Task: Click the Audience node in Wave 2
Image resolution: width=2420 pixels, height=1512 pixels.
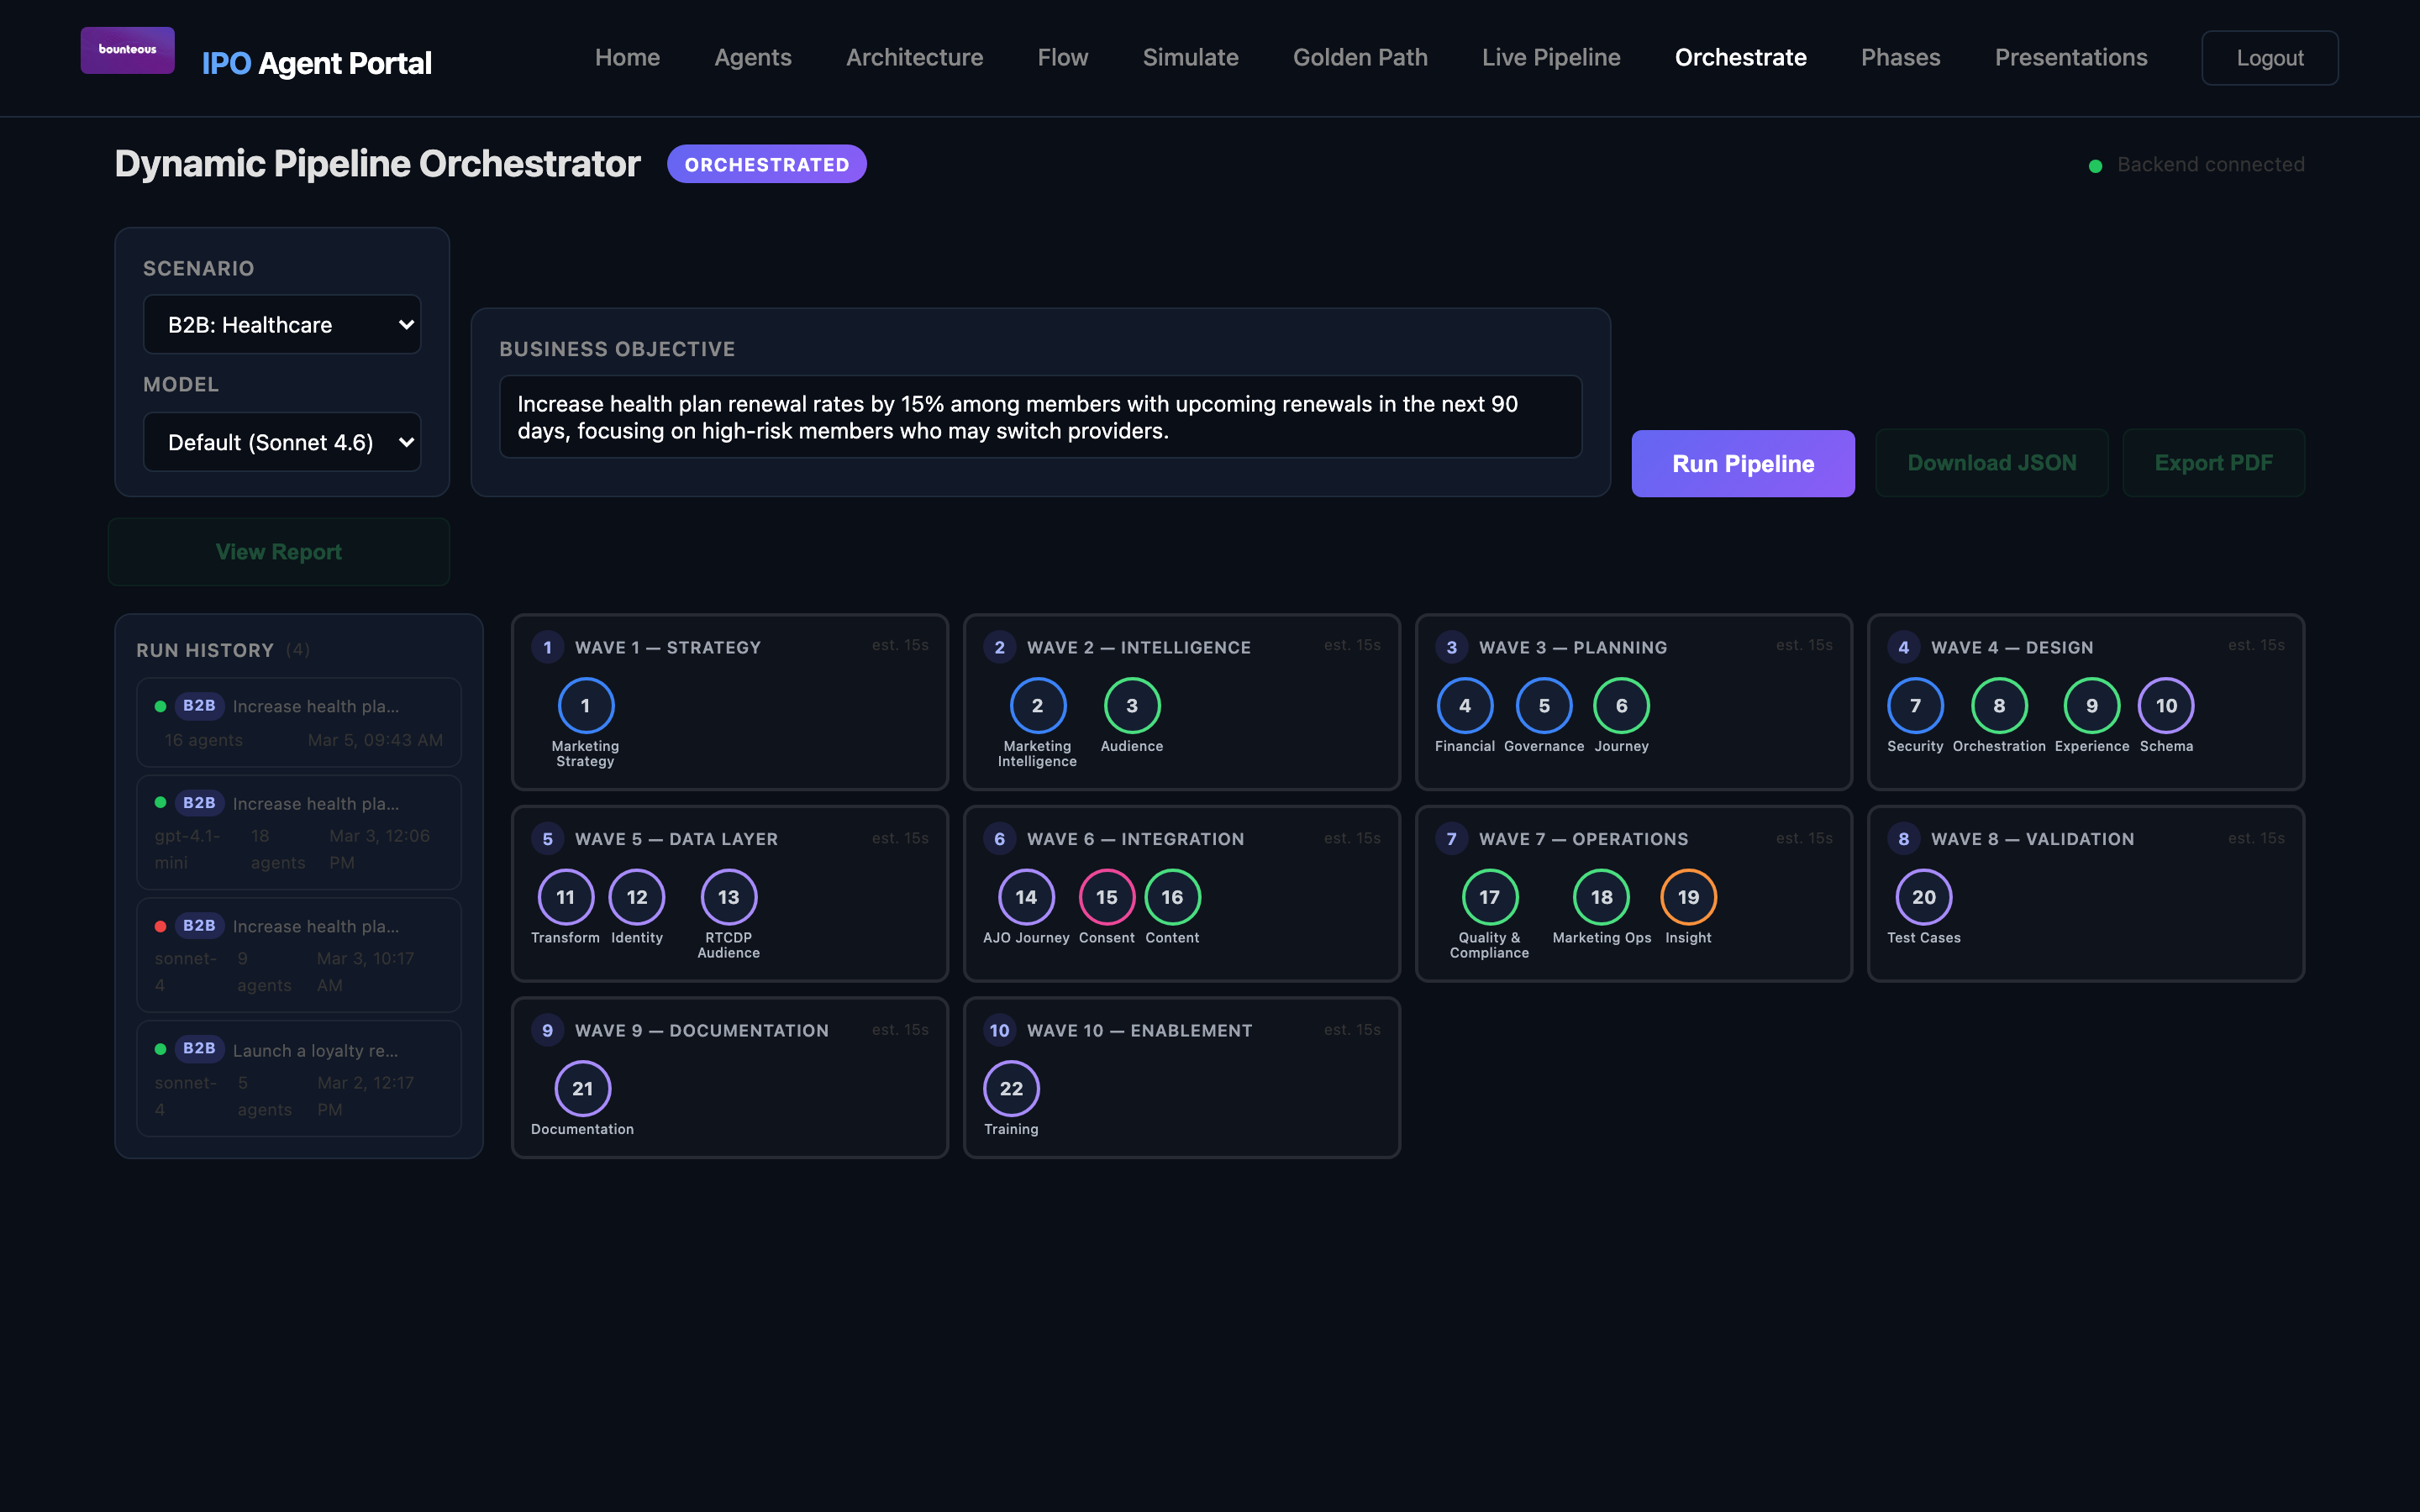Action: click(1131, 706)
